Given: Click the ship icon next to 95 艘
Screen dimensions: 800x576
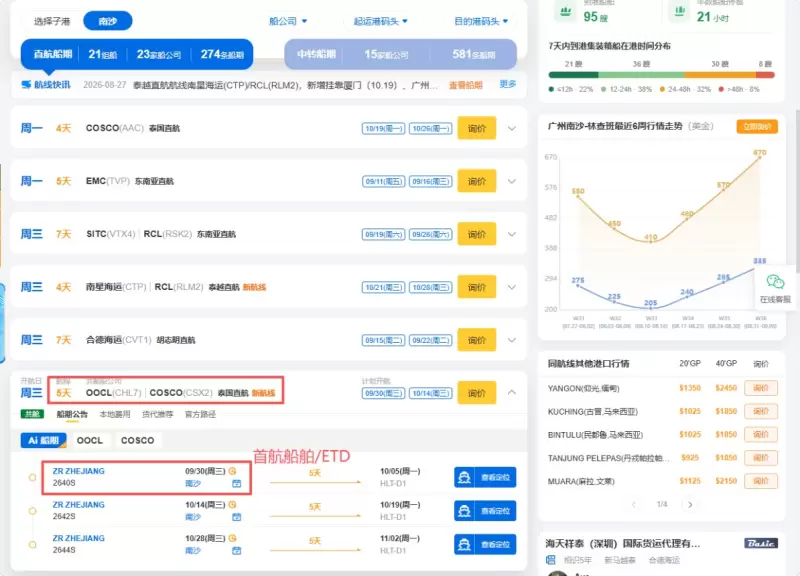Looking at the screenshot, I should (565, 12).
